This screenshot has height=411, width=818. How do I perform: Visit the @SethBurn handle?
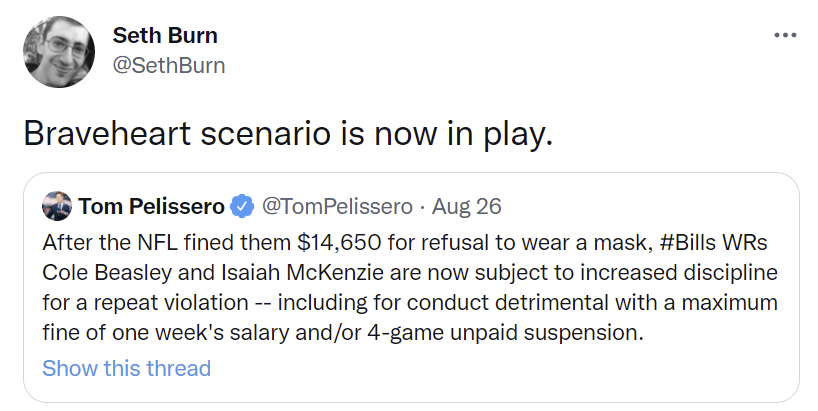[x=168, y=66]
